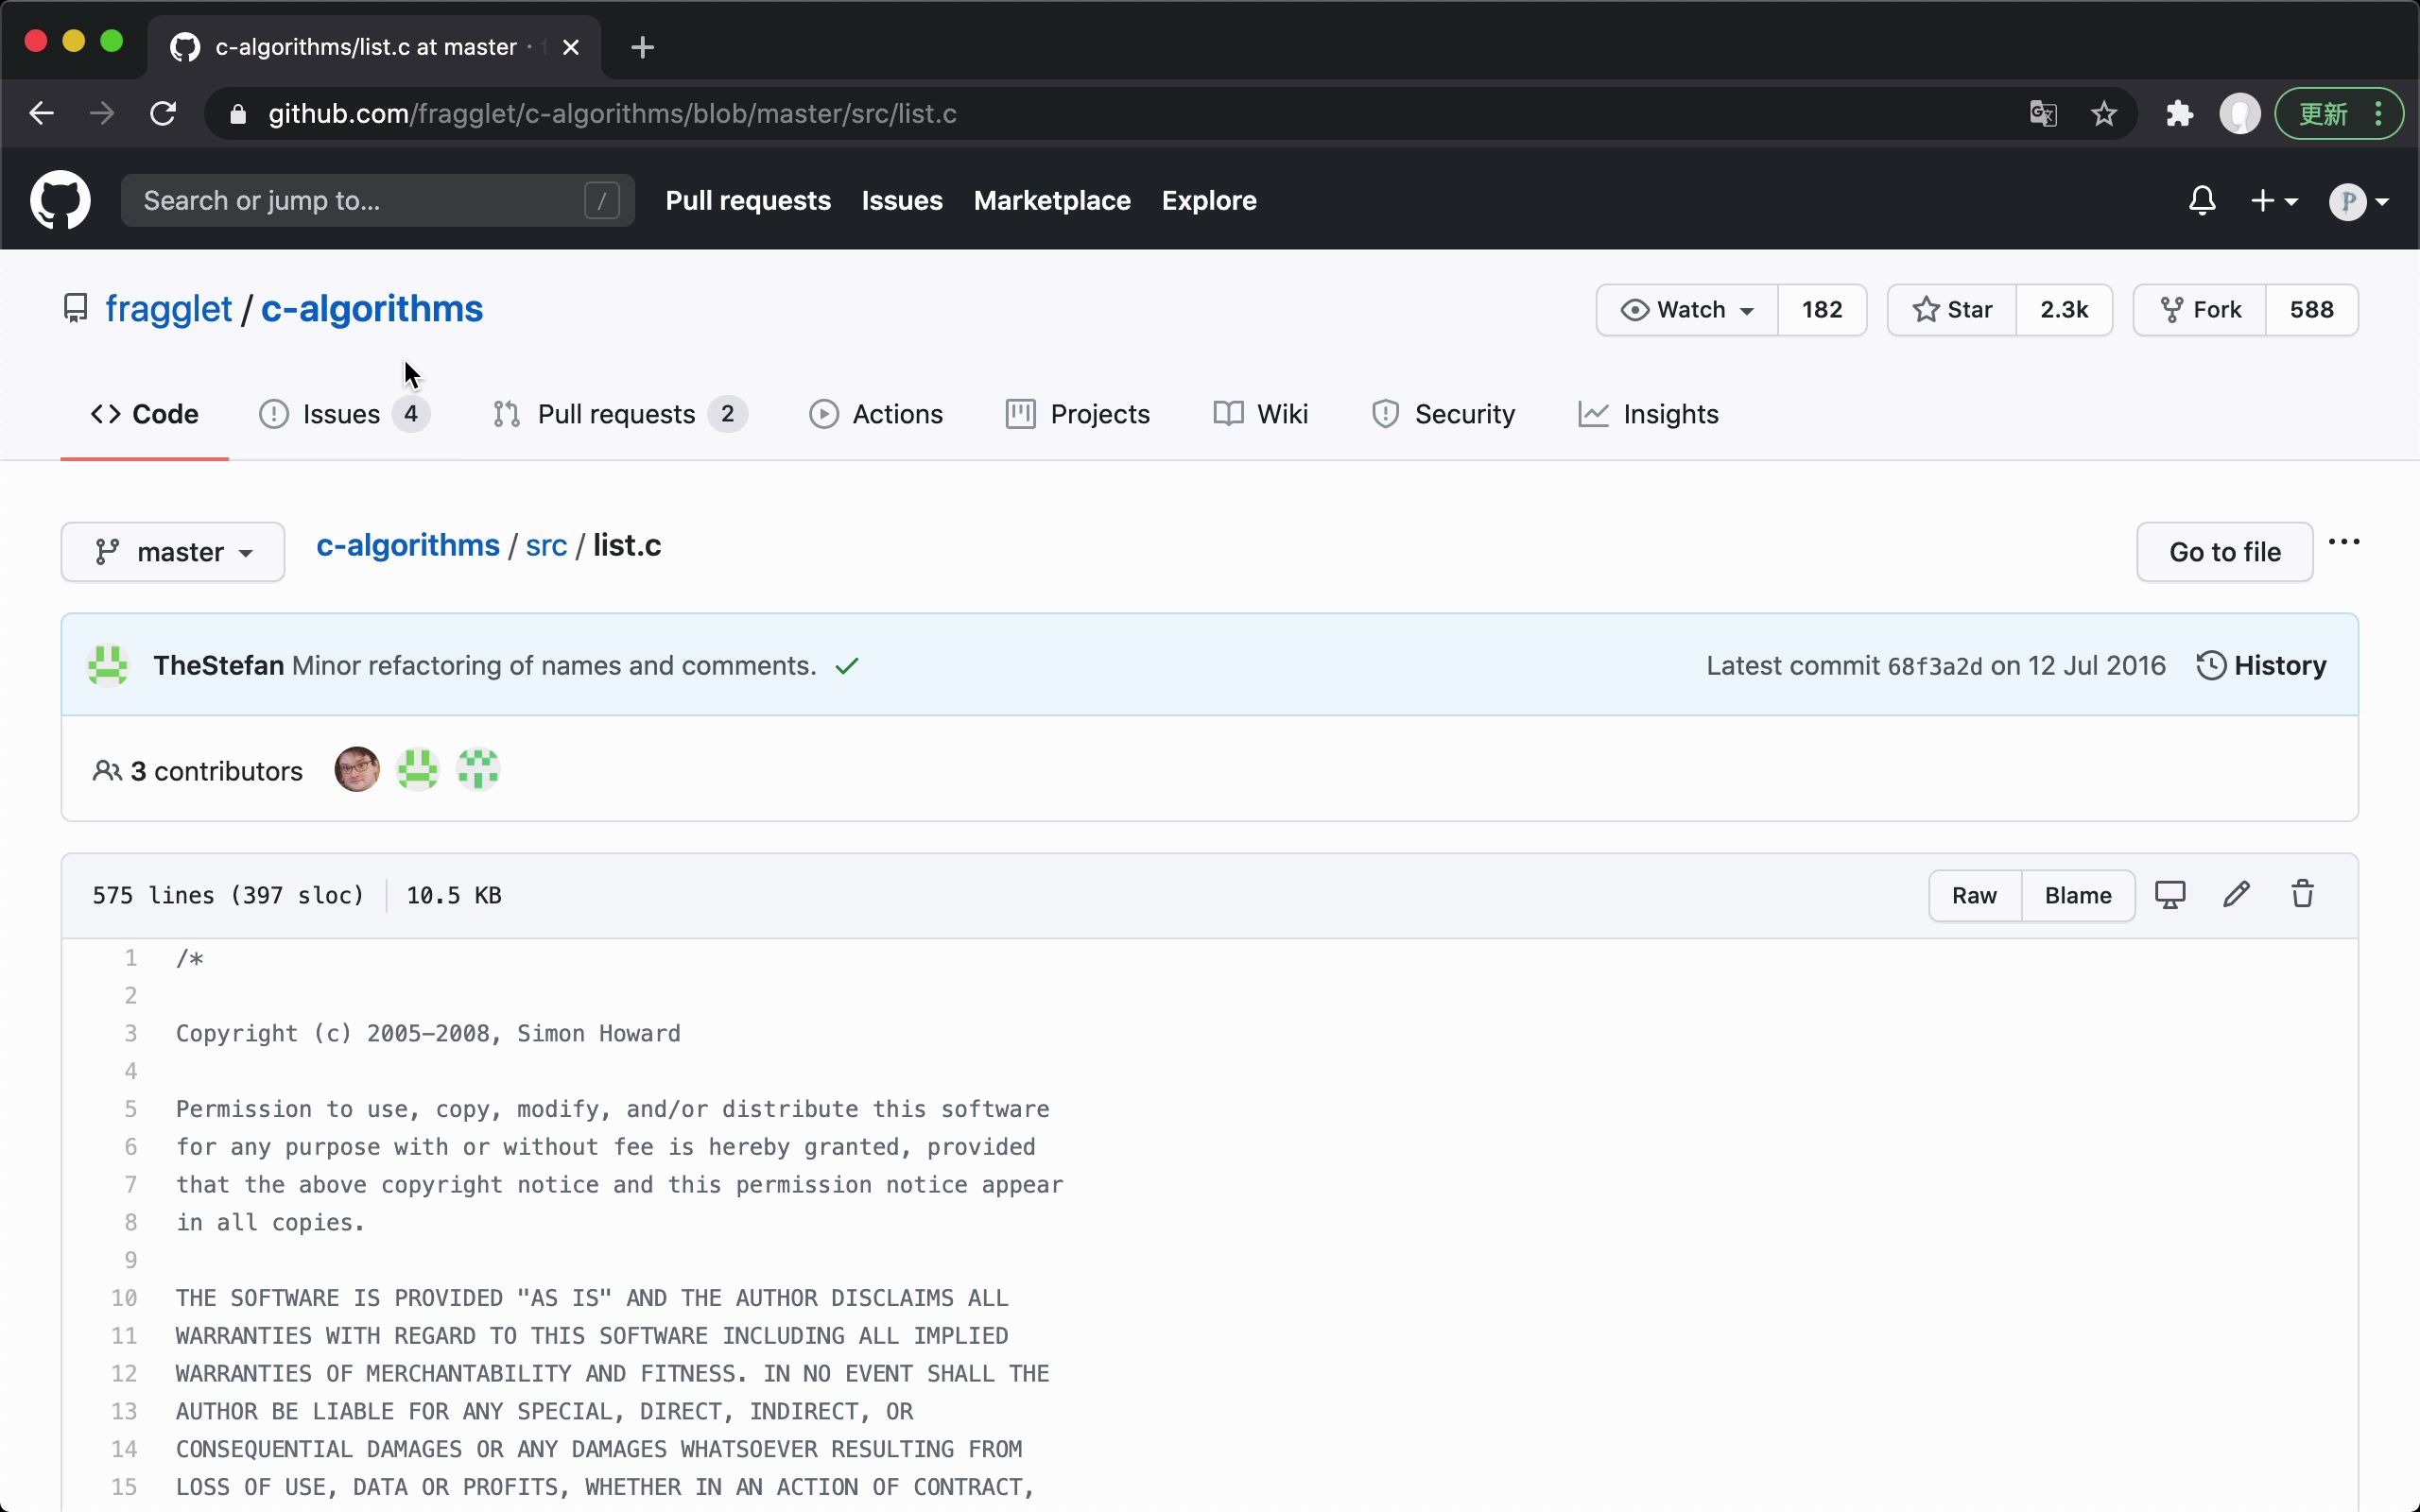
Task: View the 182 watchers count
Action: click(1822, 310)
